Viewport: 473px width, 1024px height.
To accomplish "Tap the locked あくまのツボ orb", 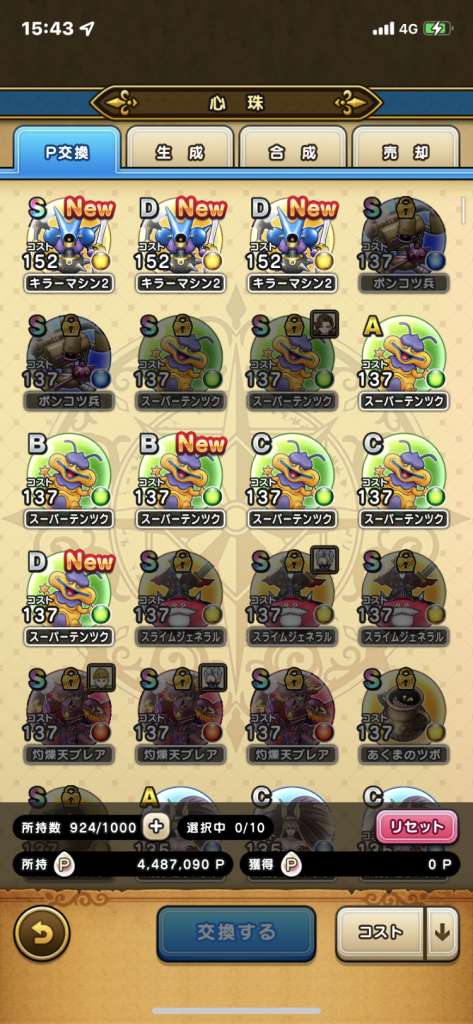I will pyautogui.click(x=404, y=716).
